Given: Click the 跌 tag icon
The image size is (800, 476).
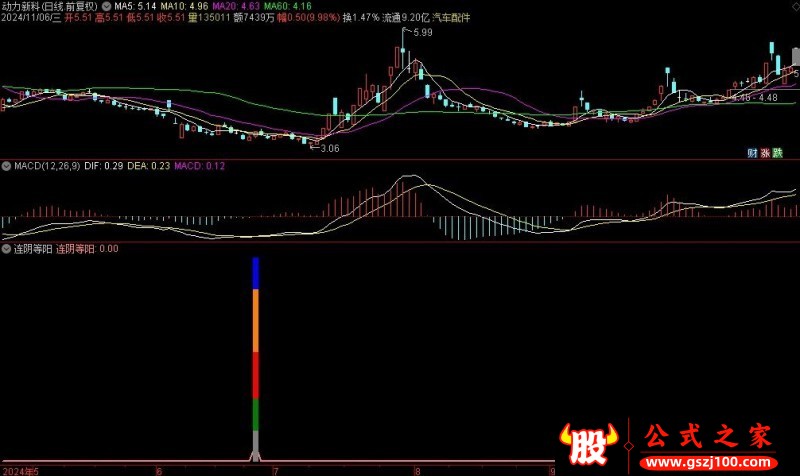Looking at the screenshot, I should 778,153.
